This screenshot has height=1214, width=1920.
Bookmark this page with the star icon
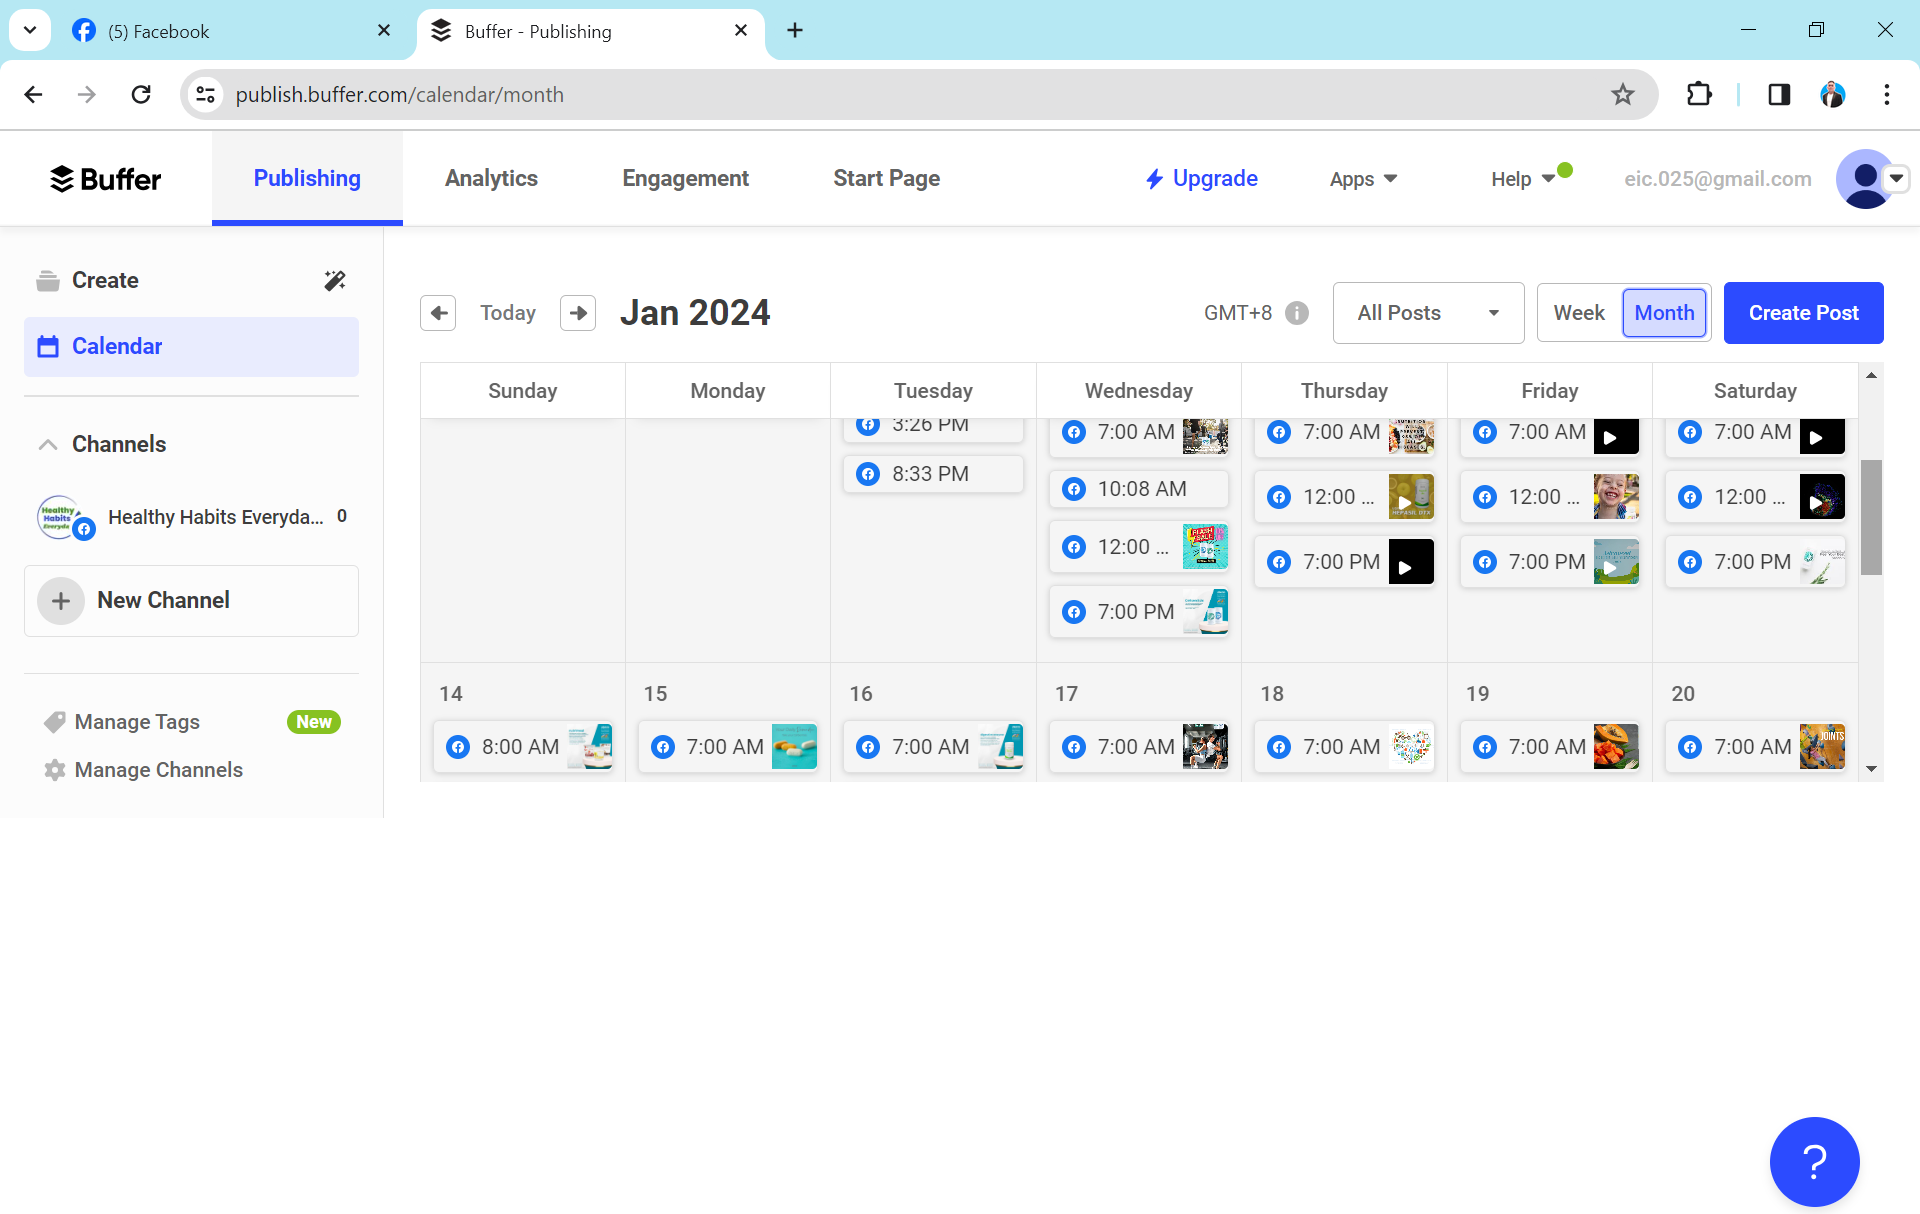point(1622,94)
